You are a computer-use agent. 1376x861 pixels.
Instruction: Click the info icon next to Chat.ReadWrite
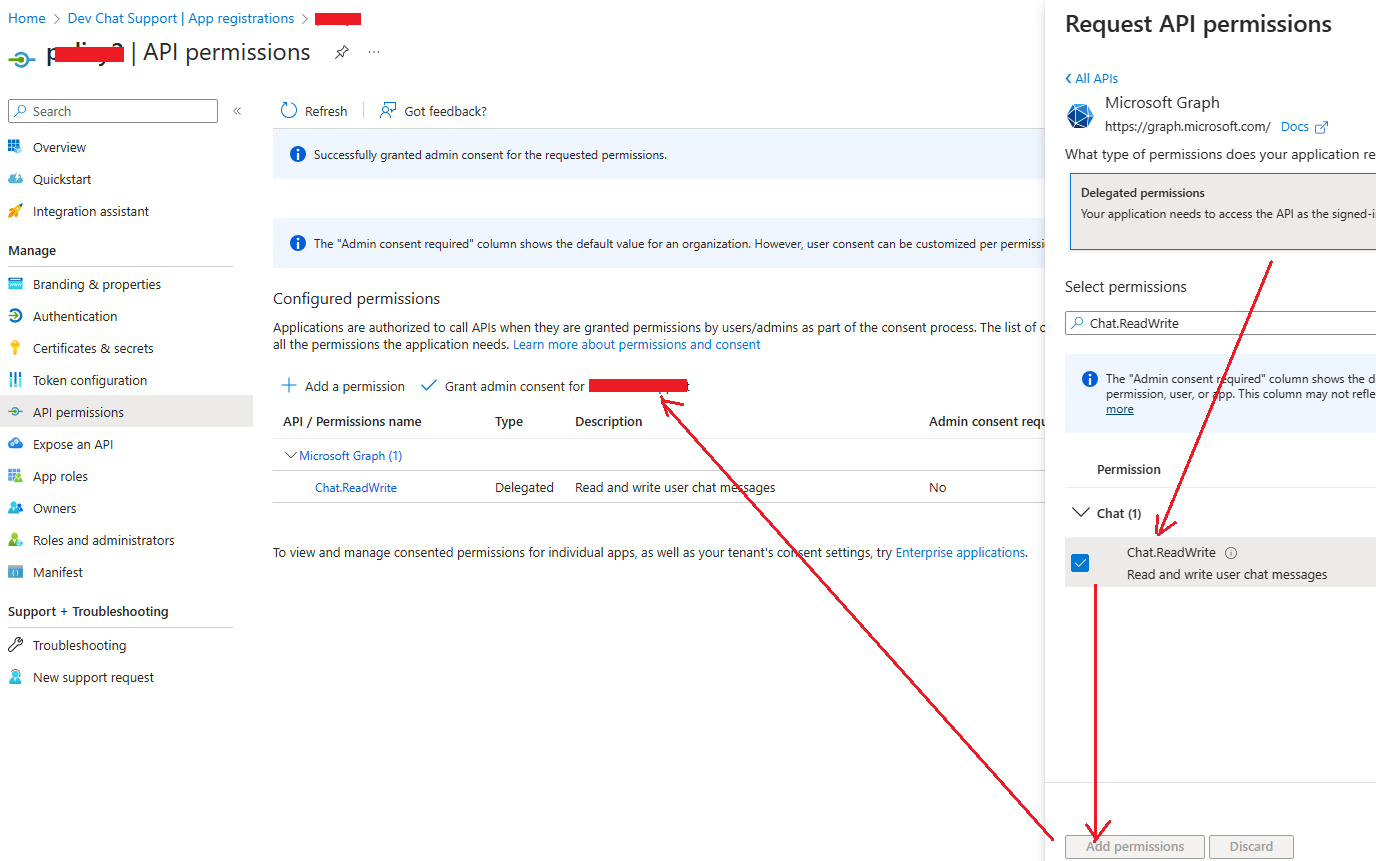(x=1231, y=553)
